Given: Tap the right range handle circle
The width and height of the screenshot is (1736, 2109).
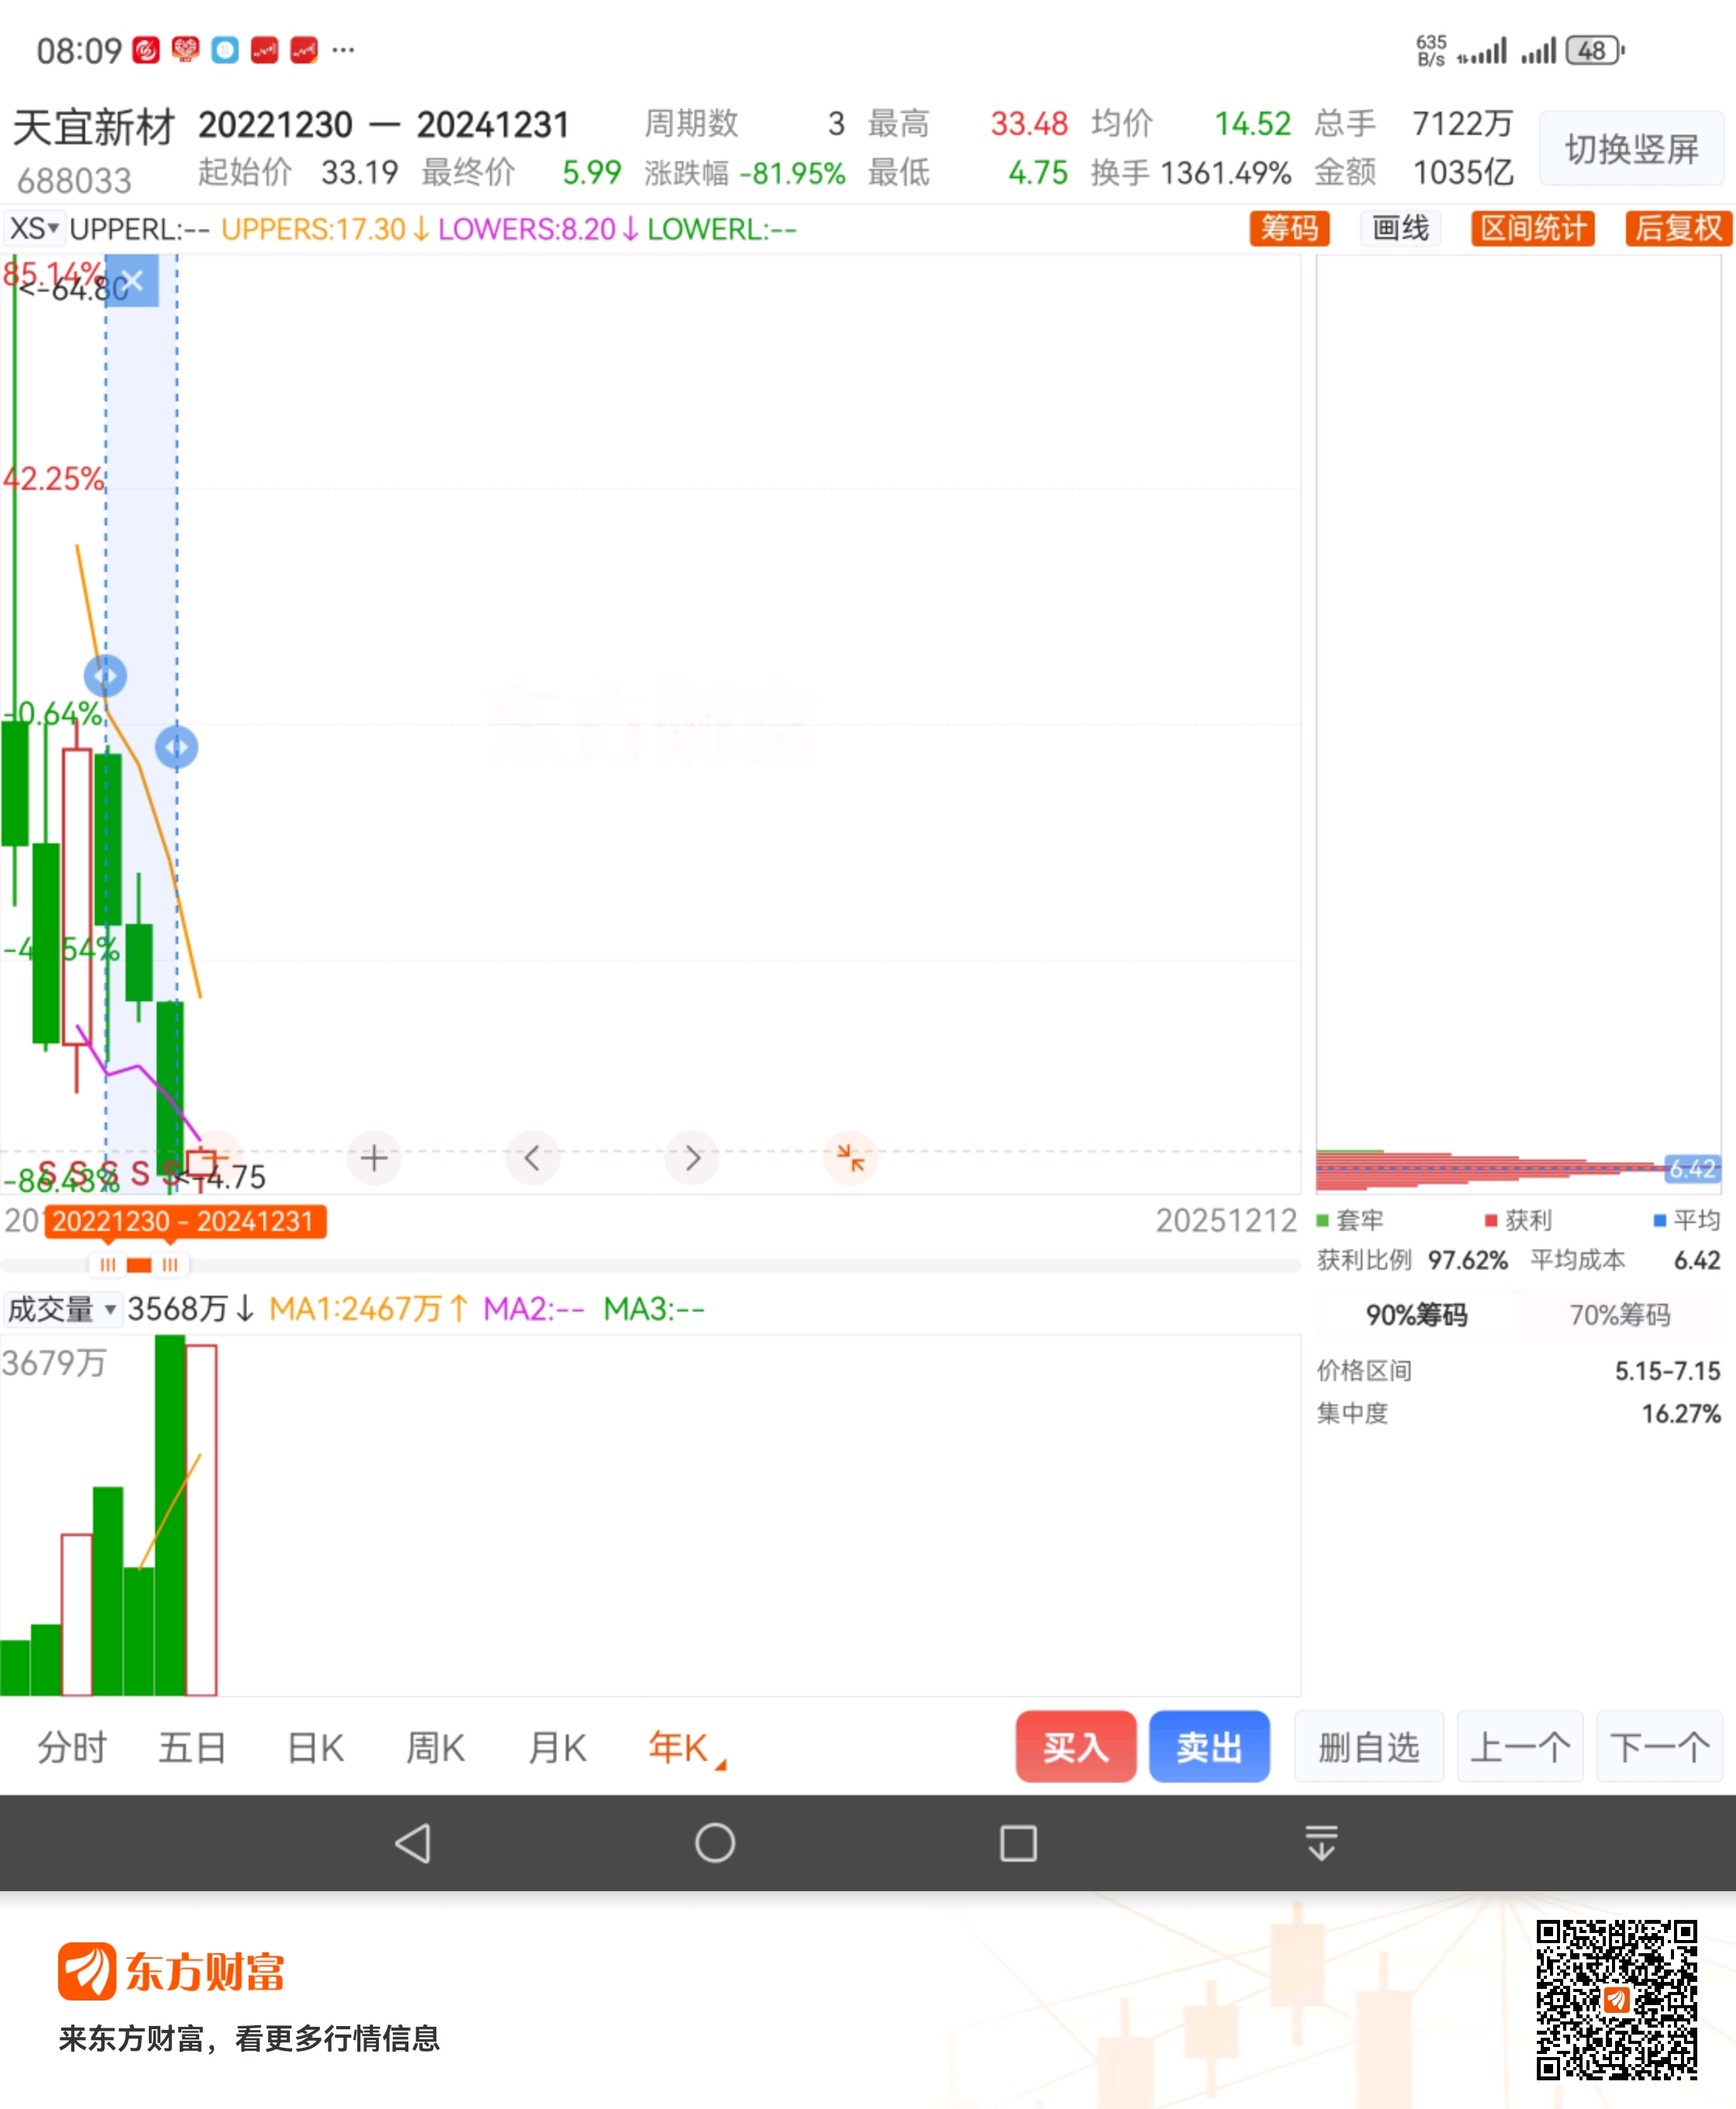Looking at the screenshot, I should click(177, 747).
